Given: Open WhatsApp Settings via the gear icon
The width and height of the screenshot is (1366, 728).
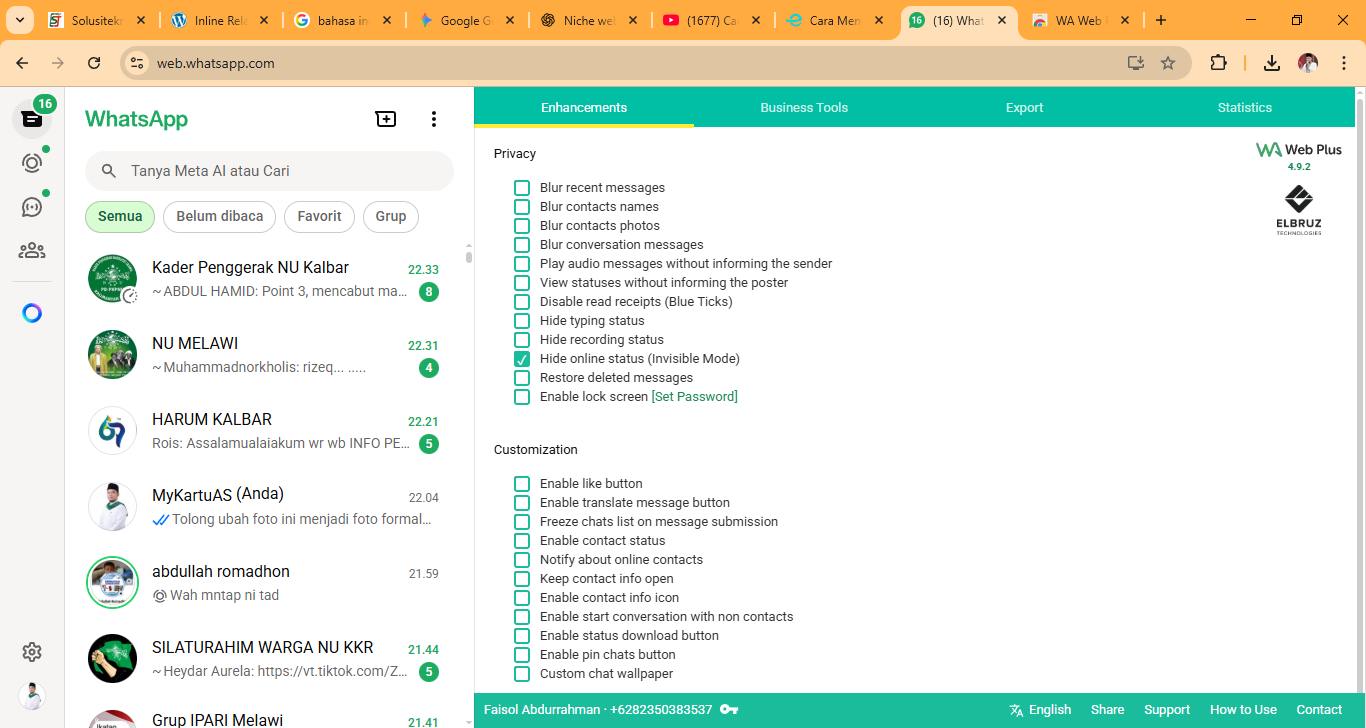Looking at the screenshot, I should [31, 651].
